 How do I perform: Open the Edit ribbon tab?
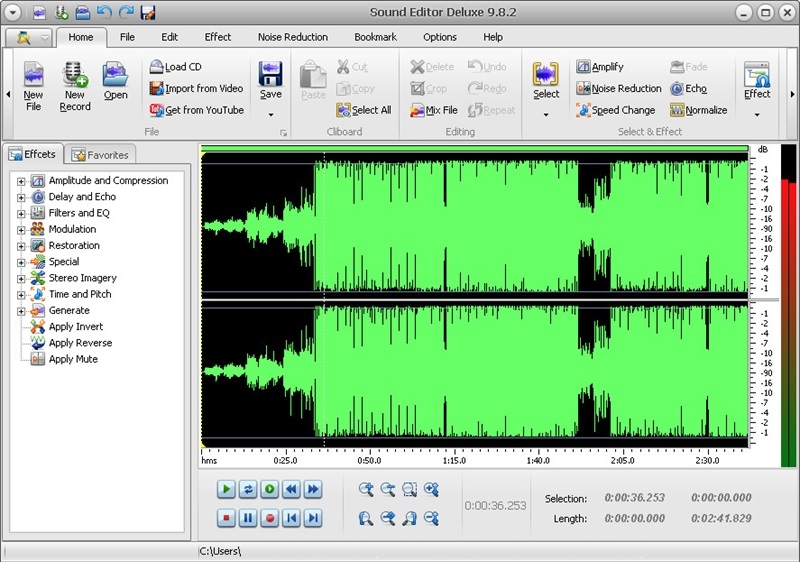[169, 37]
